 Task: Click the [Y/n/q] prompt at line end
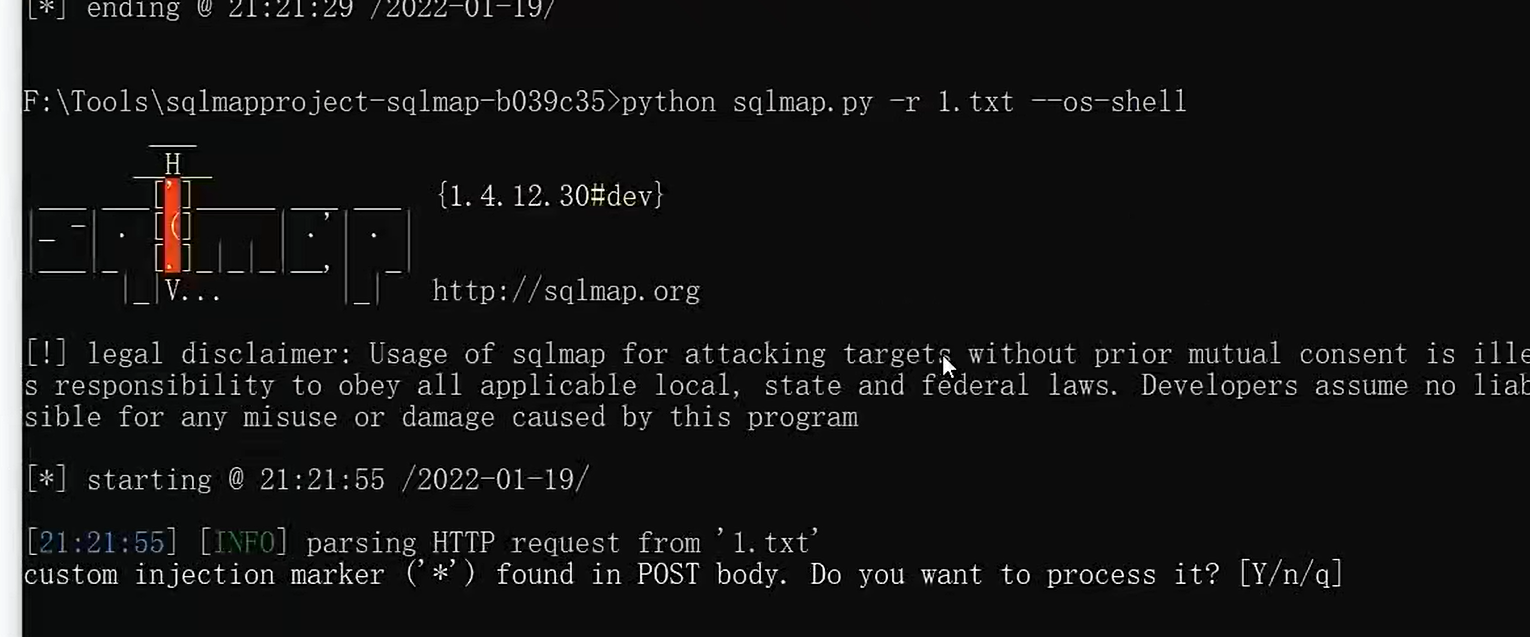click(1290, 575)
